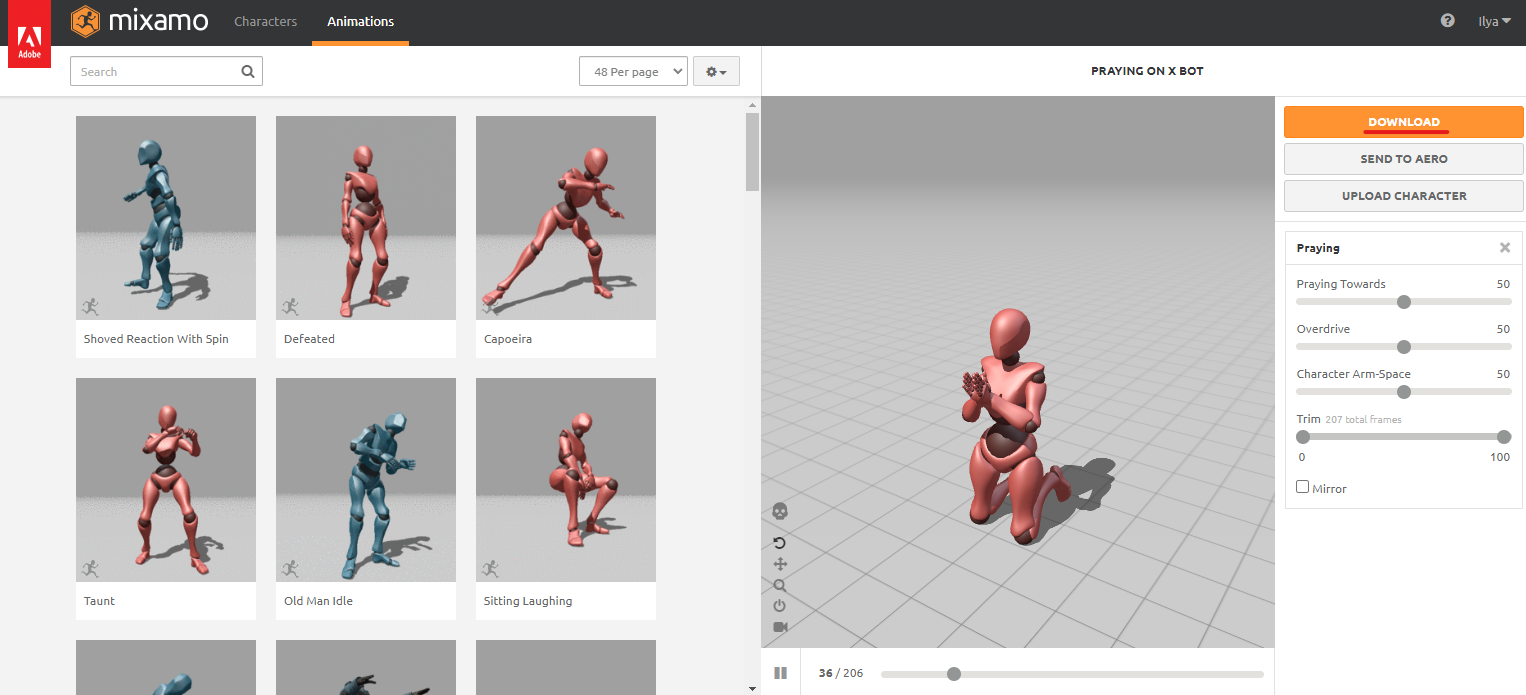Open the Mixamo home logo
The image size is (1526, 695).
click(139, 21)
